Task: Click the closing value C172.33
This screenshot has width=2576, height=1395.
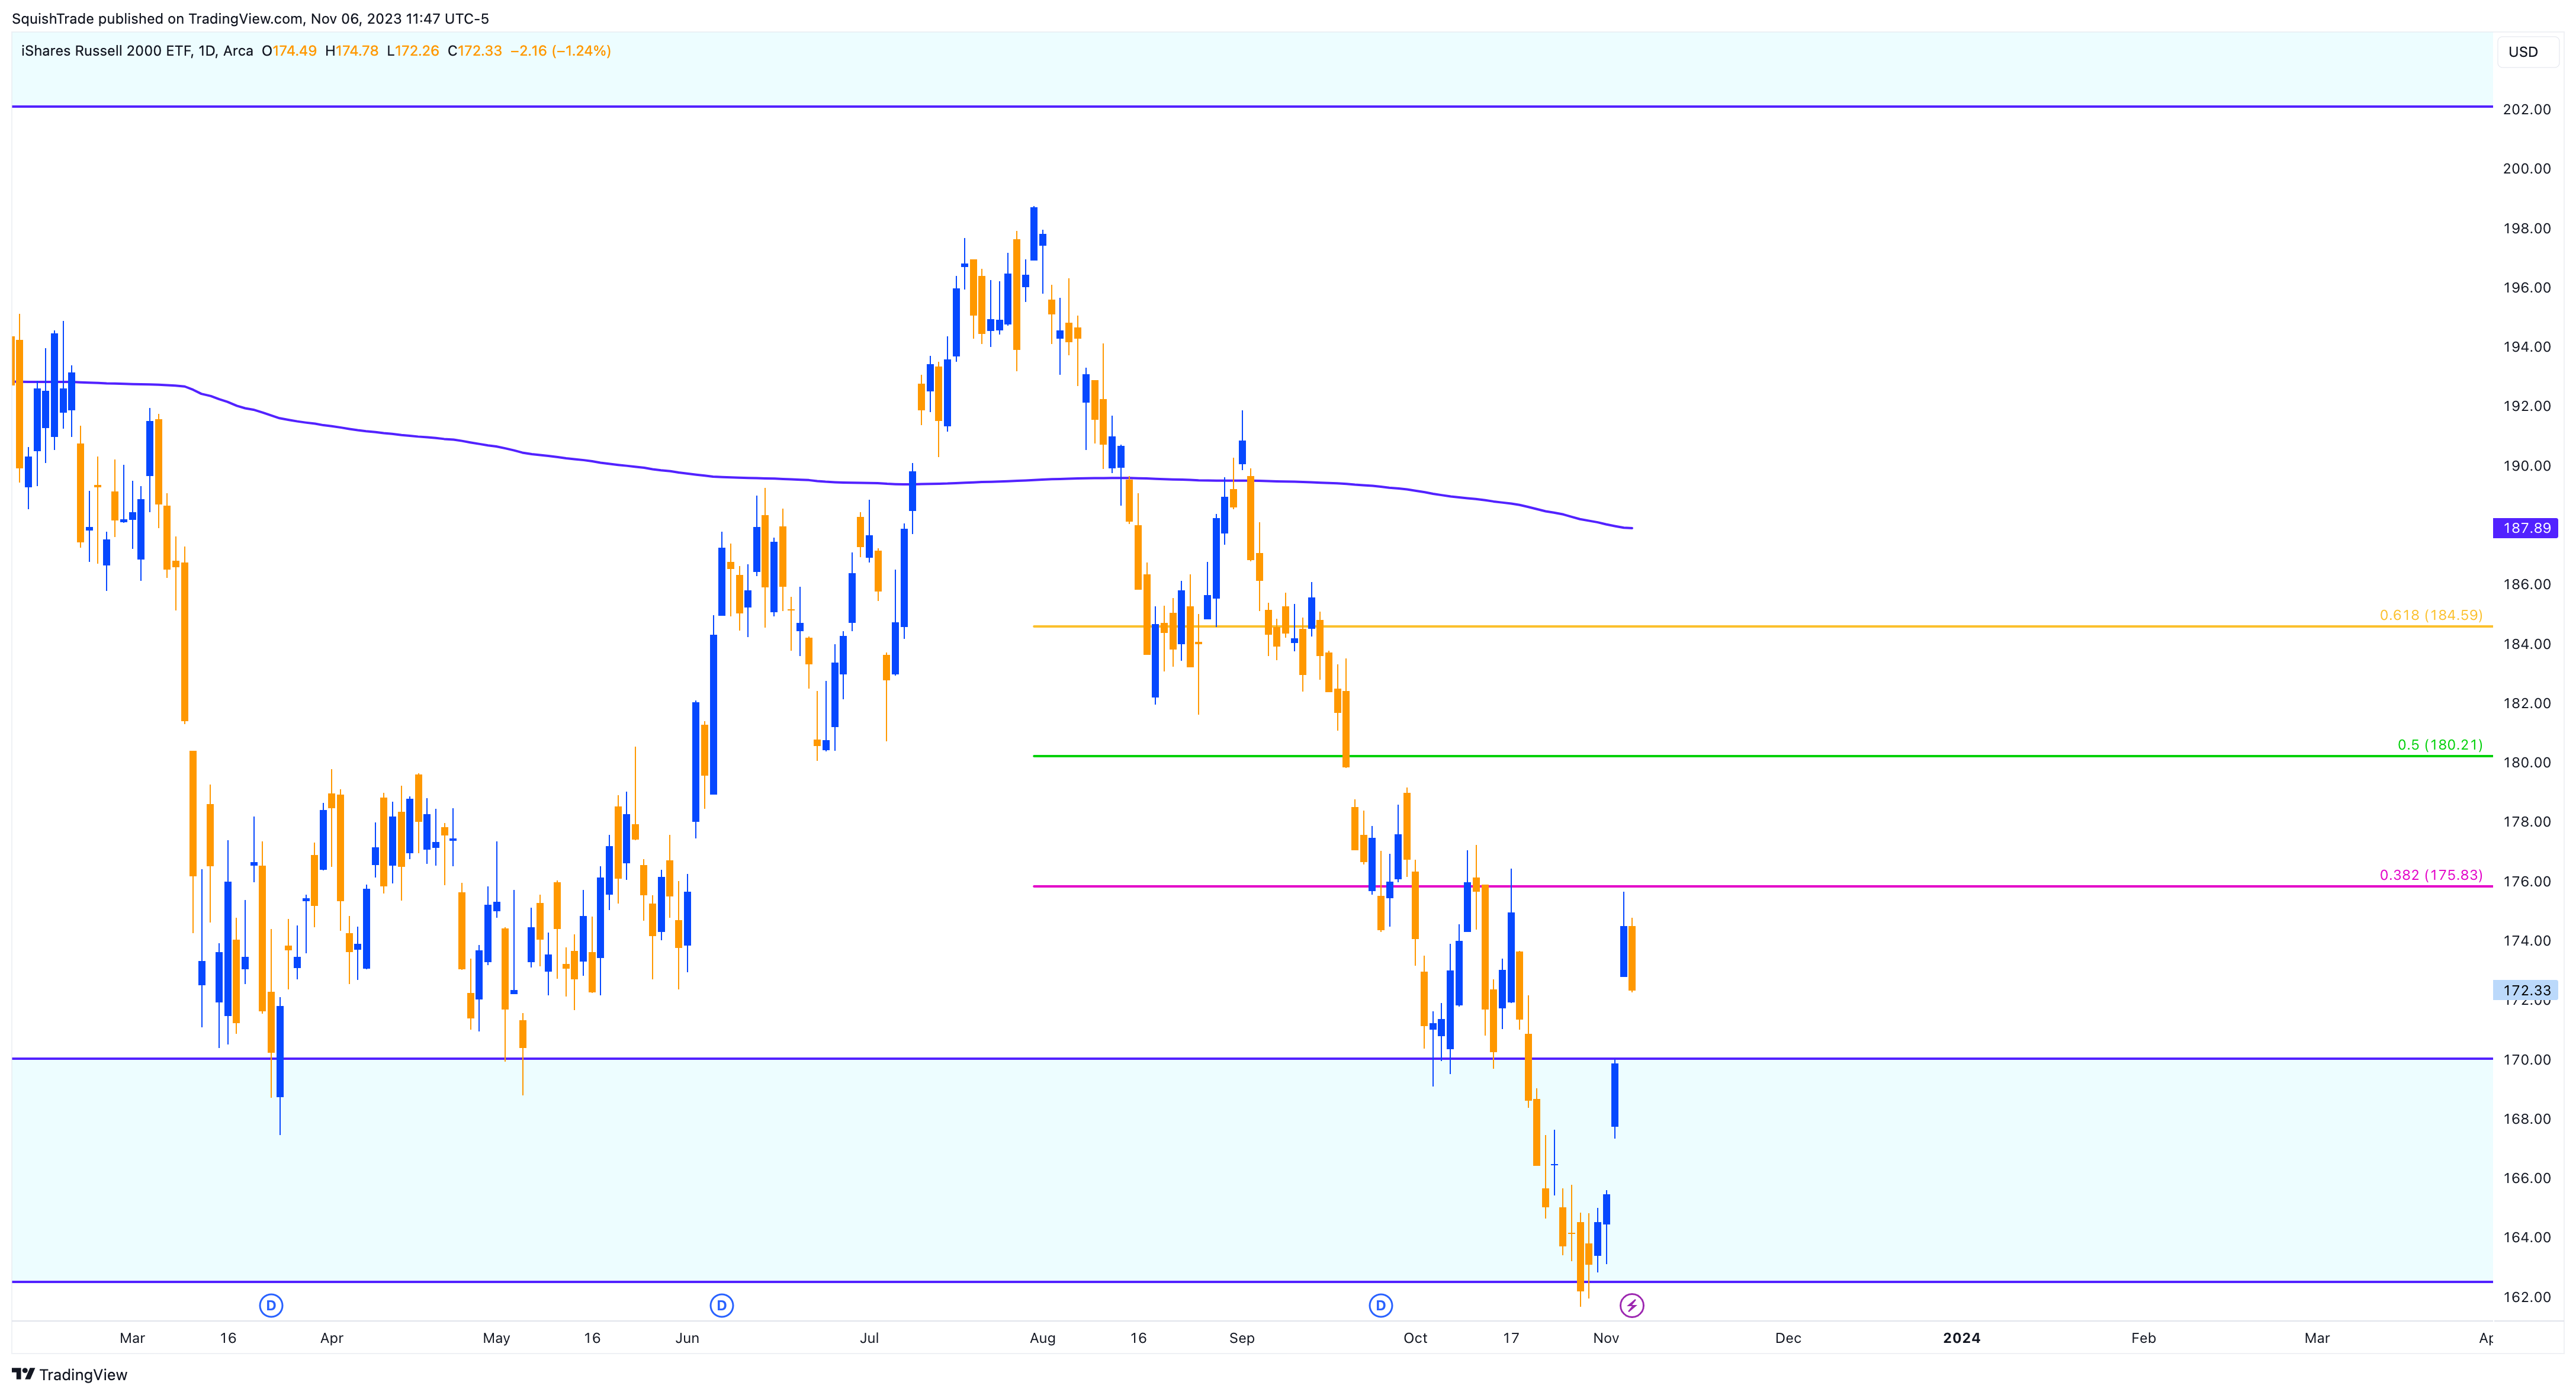Action: coord(475,51)
